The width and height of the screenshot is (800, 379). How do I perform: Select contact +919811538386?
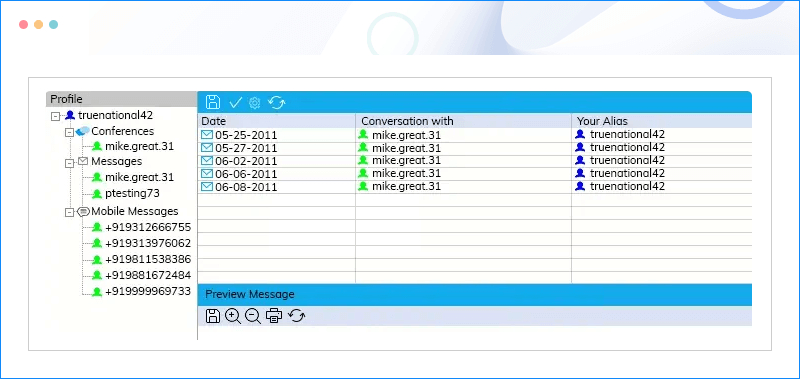(x=148, y=259)
